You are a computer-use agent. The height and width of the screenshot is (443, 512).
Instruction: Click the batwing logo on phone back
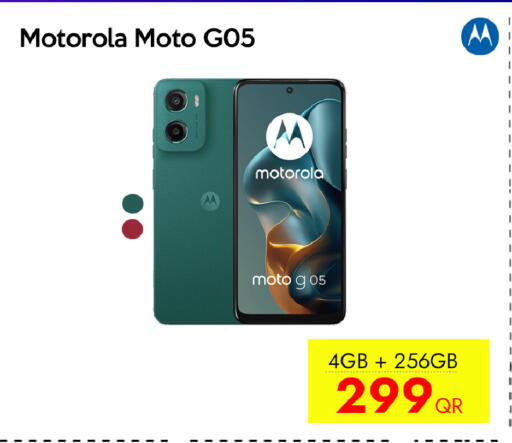[210, 201]
